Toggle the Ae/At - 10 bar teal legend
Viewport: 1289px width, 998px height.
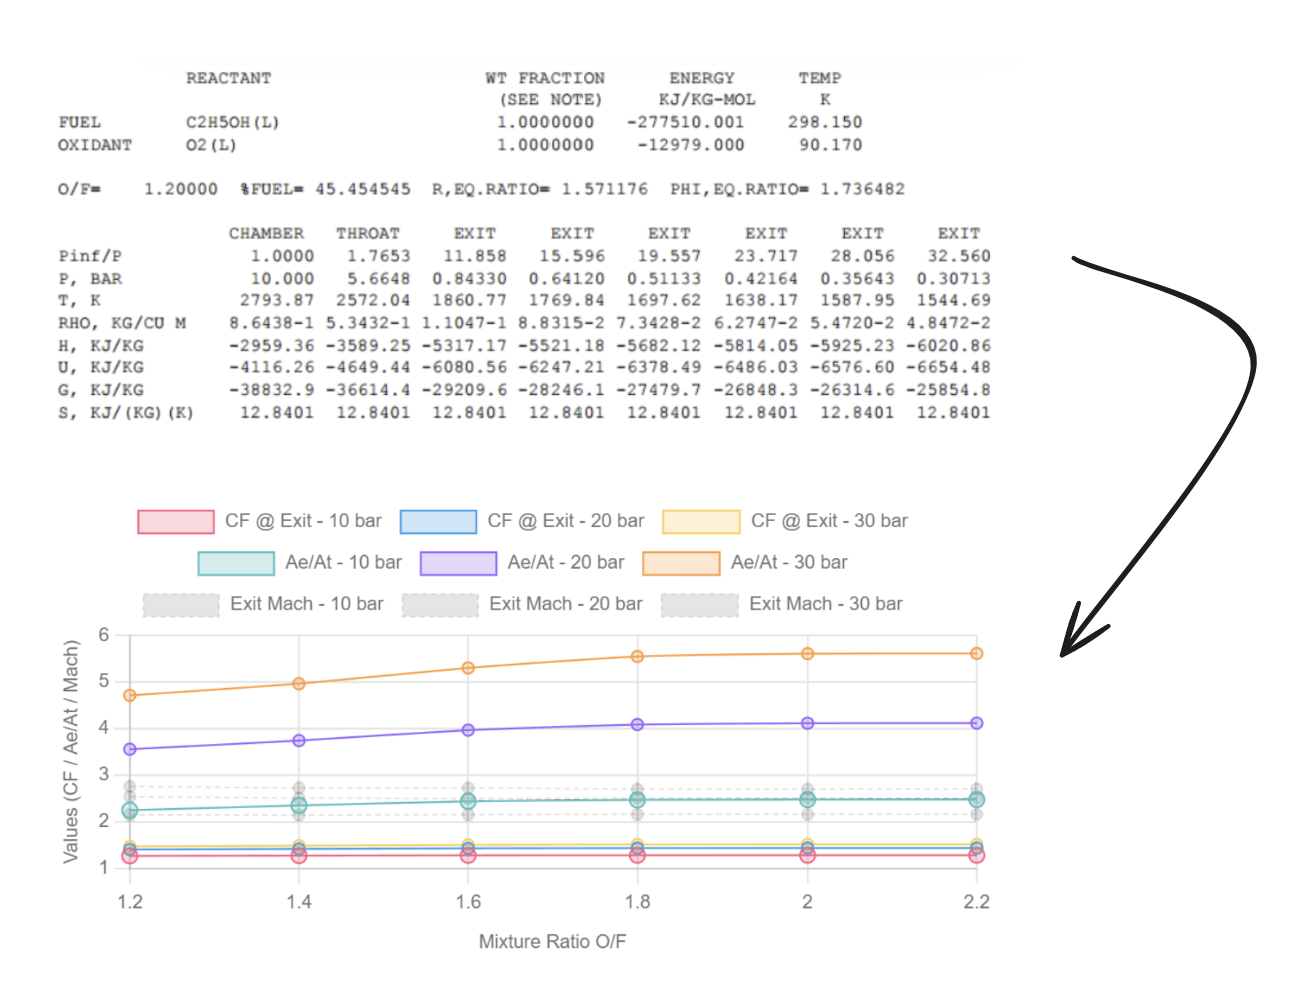(x=236, y=563)
